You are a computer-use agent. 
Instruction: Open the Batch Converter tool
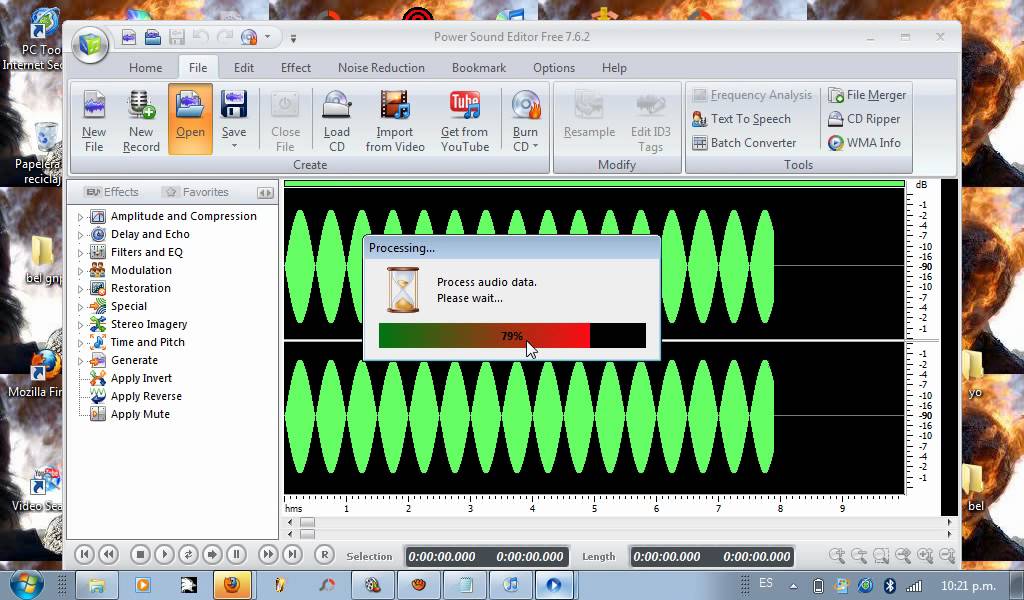click(744, 142)
